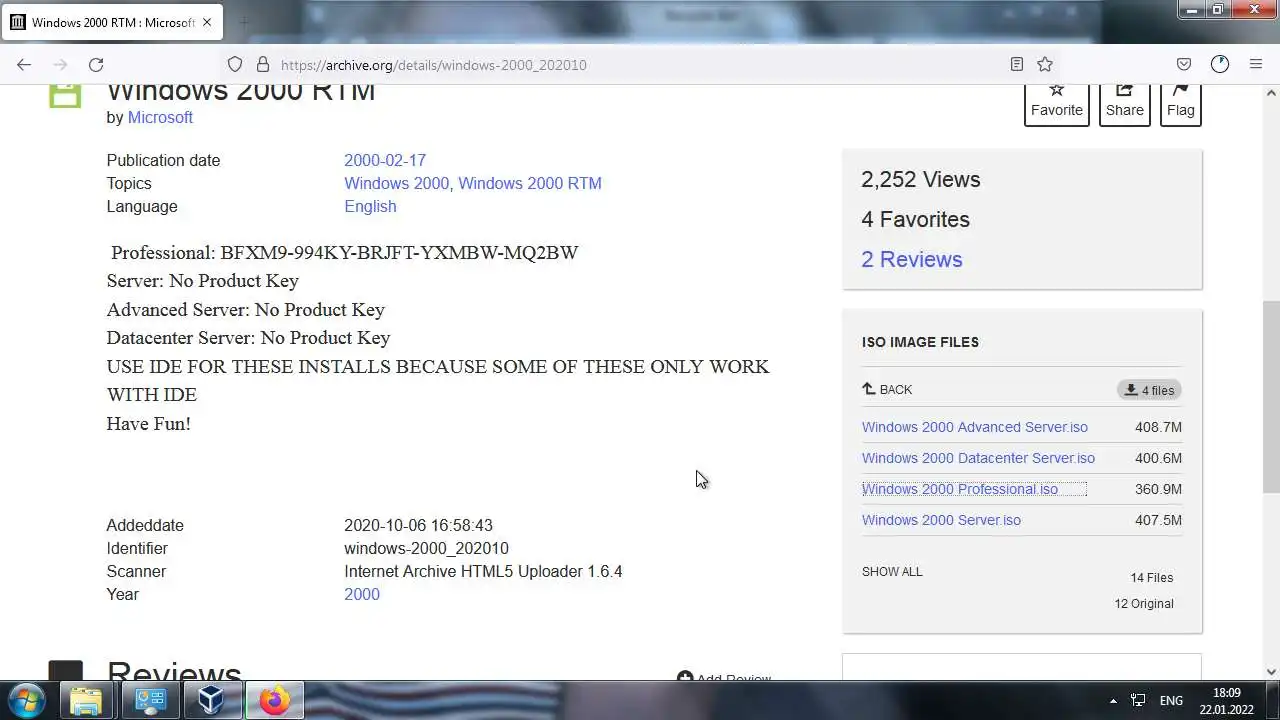Reload the page with refresh icon
Image resolution: width=1280 pixels, height=720 pixels.
96,64
